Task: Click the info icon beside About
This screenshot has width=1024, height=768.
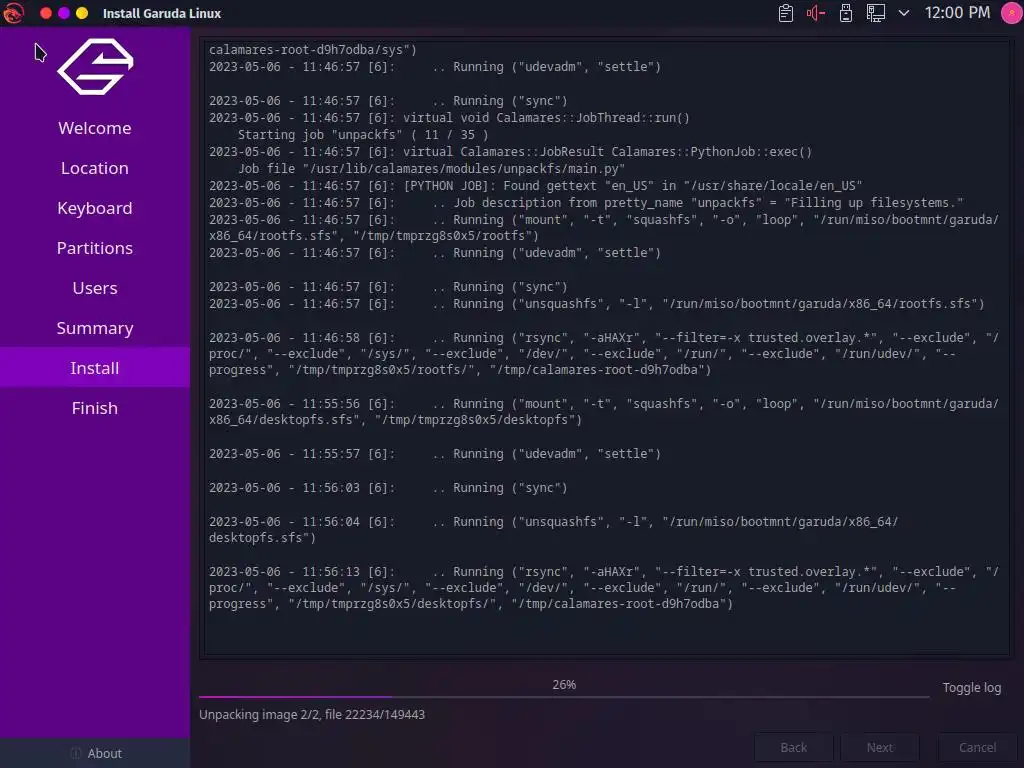Action: coord(76,753)
